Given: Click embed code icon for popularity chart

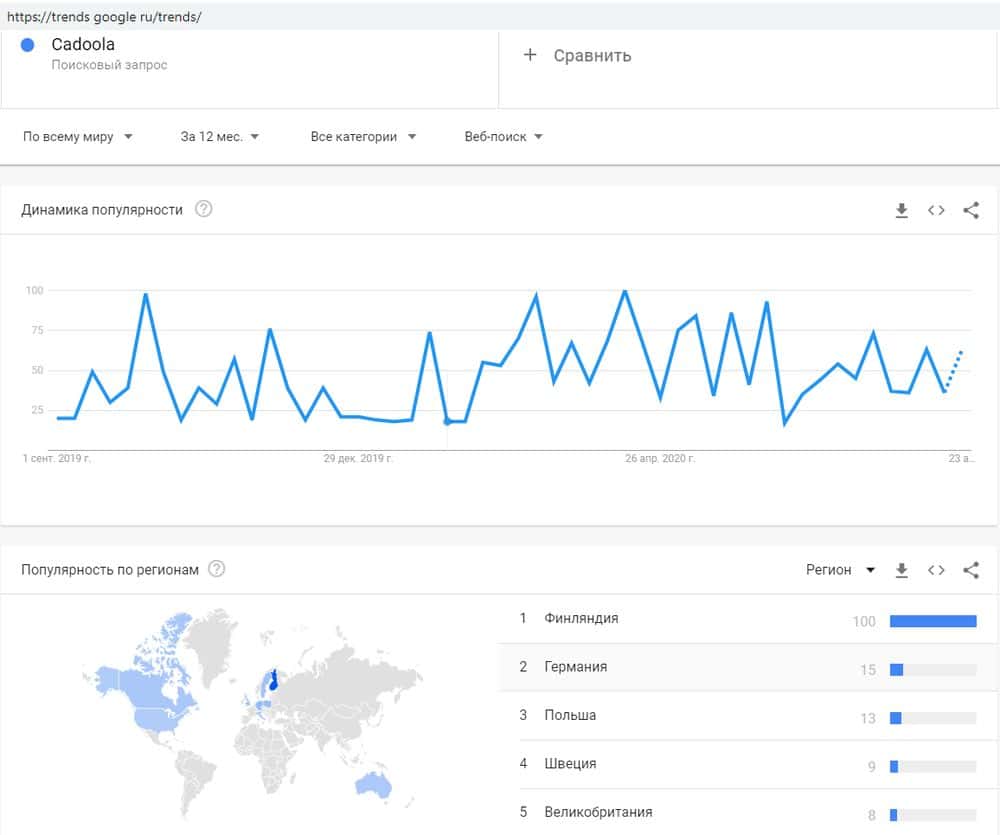Looking at the screenshot, I should pos(936,210).
